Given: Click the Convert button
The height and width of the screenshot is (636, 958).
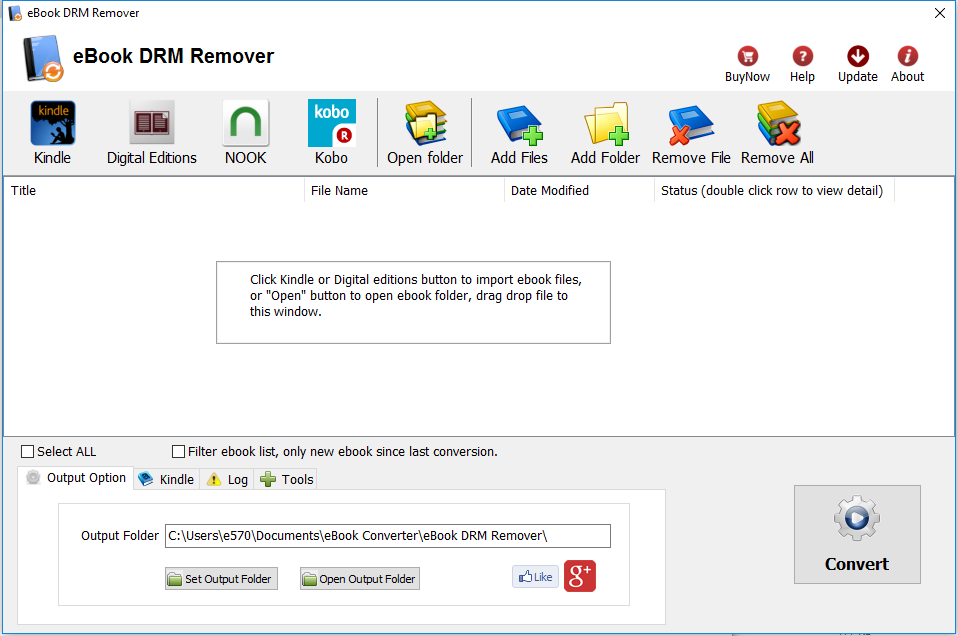Looking at the screenshot, I should [x=857, y=534].
